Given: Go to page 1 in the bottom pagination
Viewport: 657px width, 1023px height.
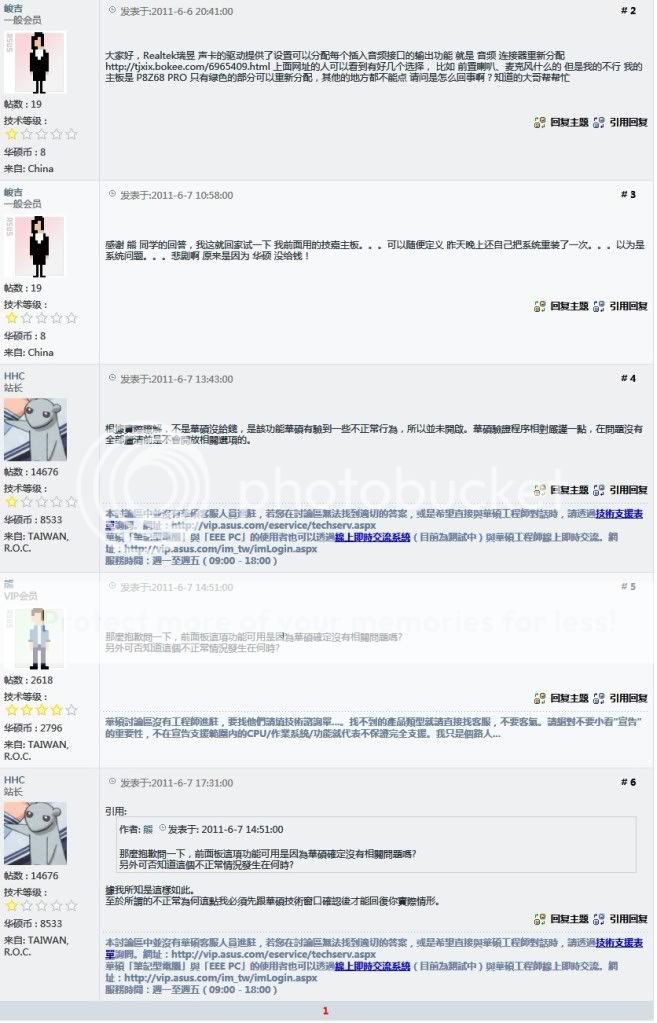Looking at the screenshot, I should 326,1011.
